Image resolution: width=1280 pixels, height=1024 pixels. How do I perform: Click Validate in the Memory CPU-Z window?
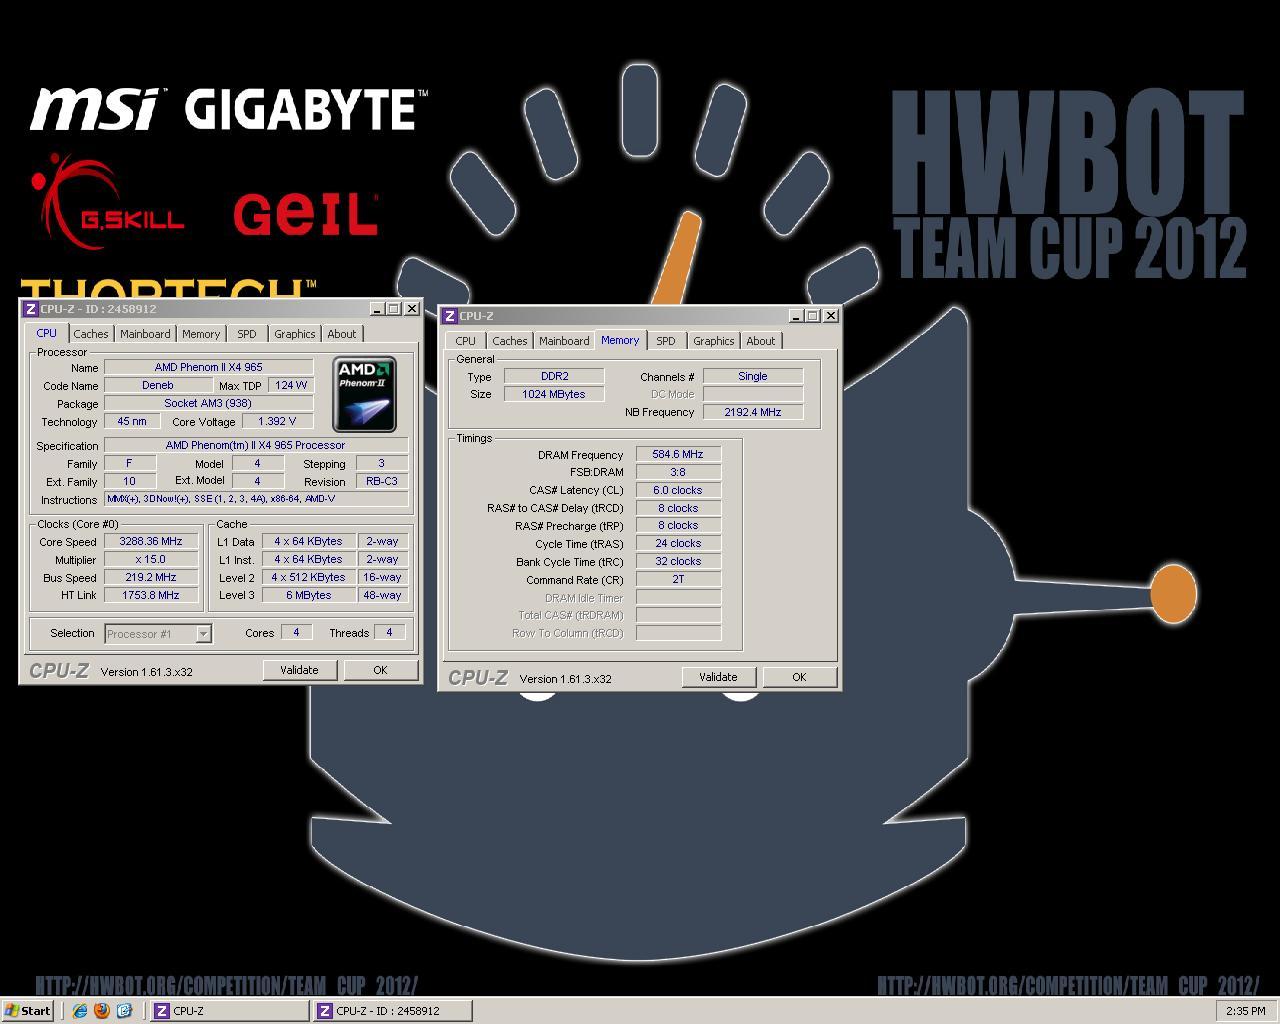click(x=718, y=677)
